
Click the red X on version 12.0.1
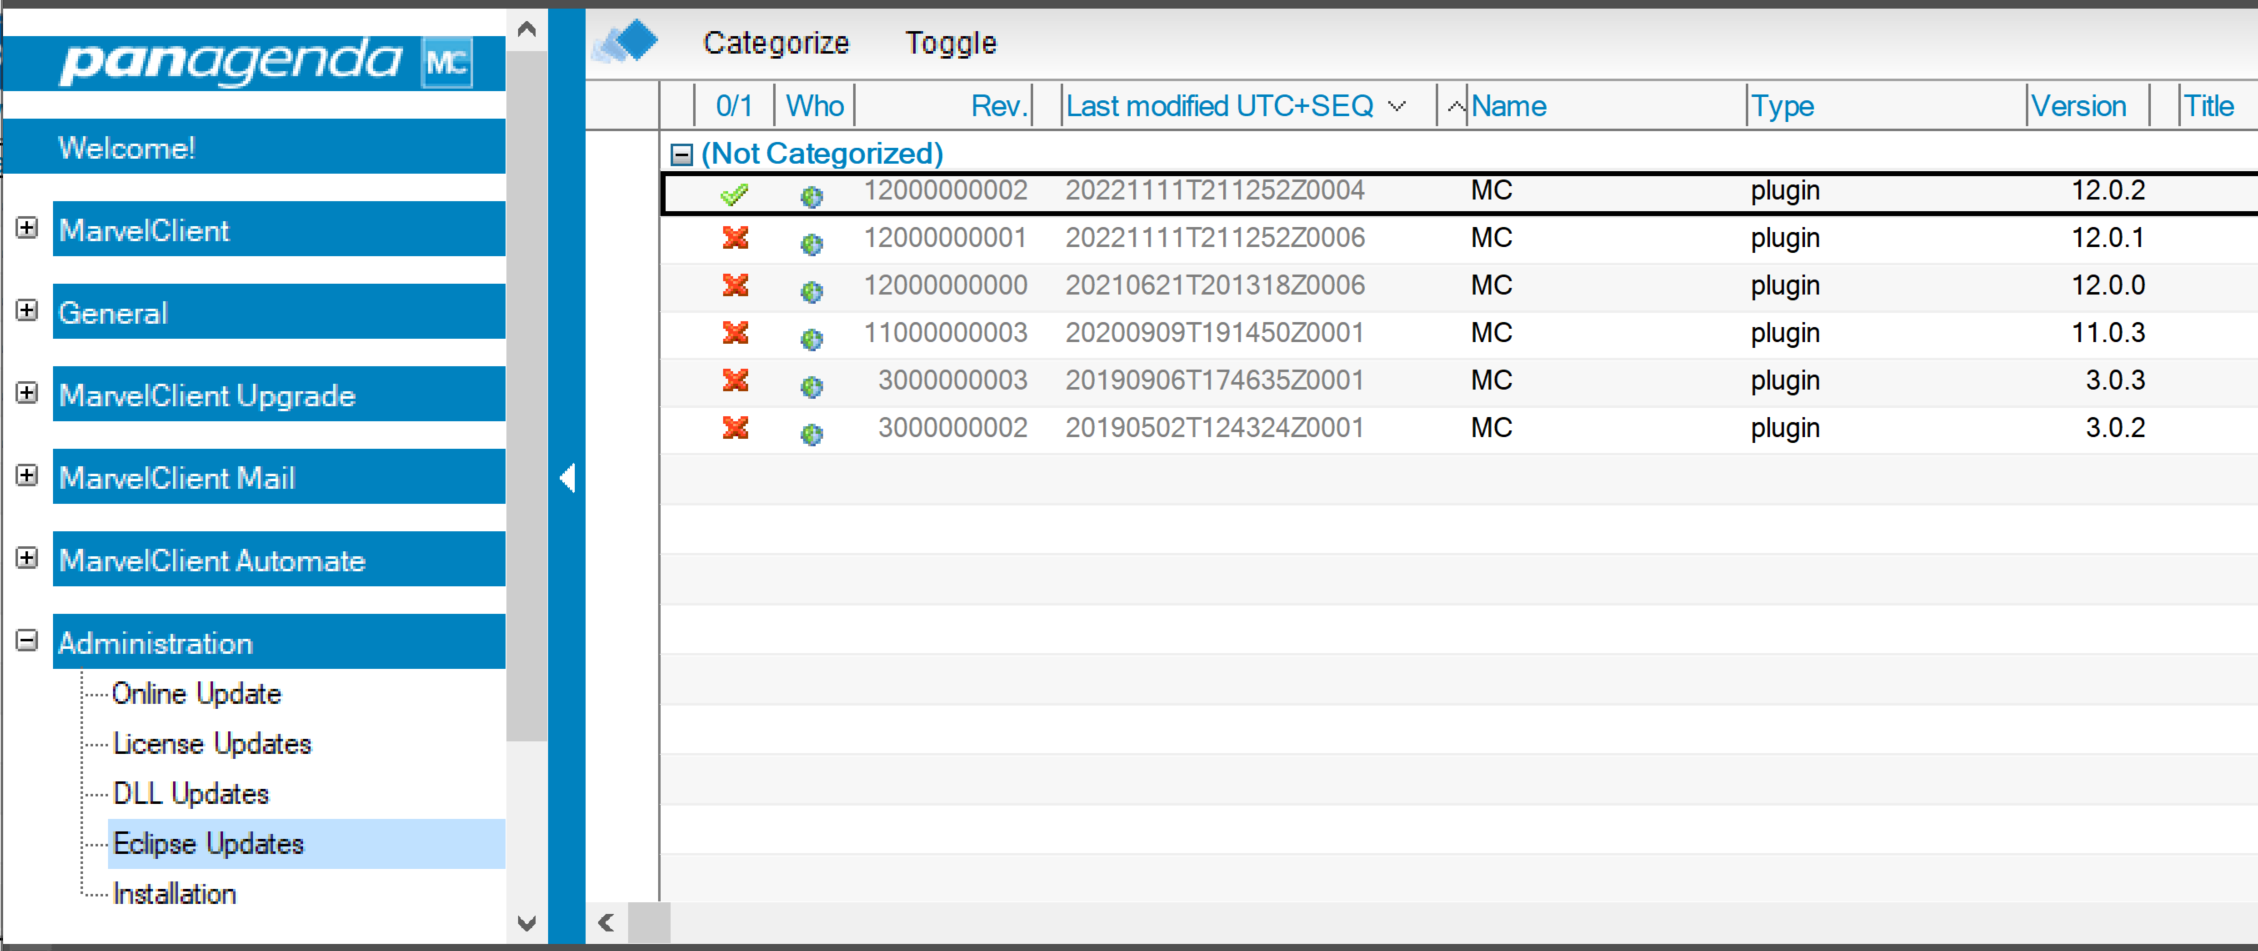point(735,238)
